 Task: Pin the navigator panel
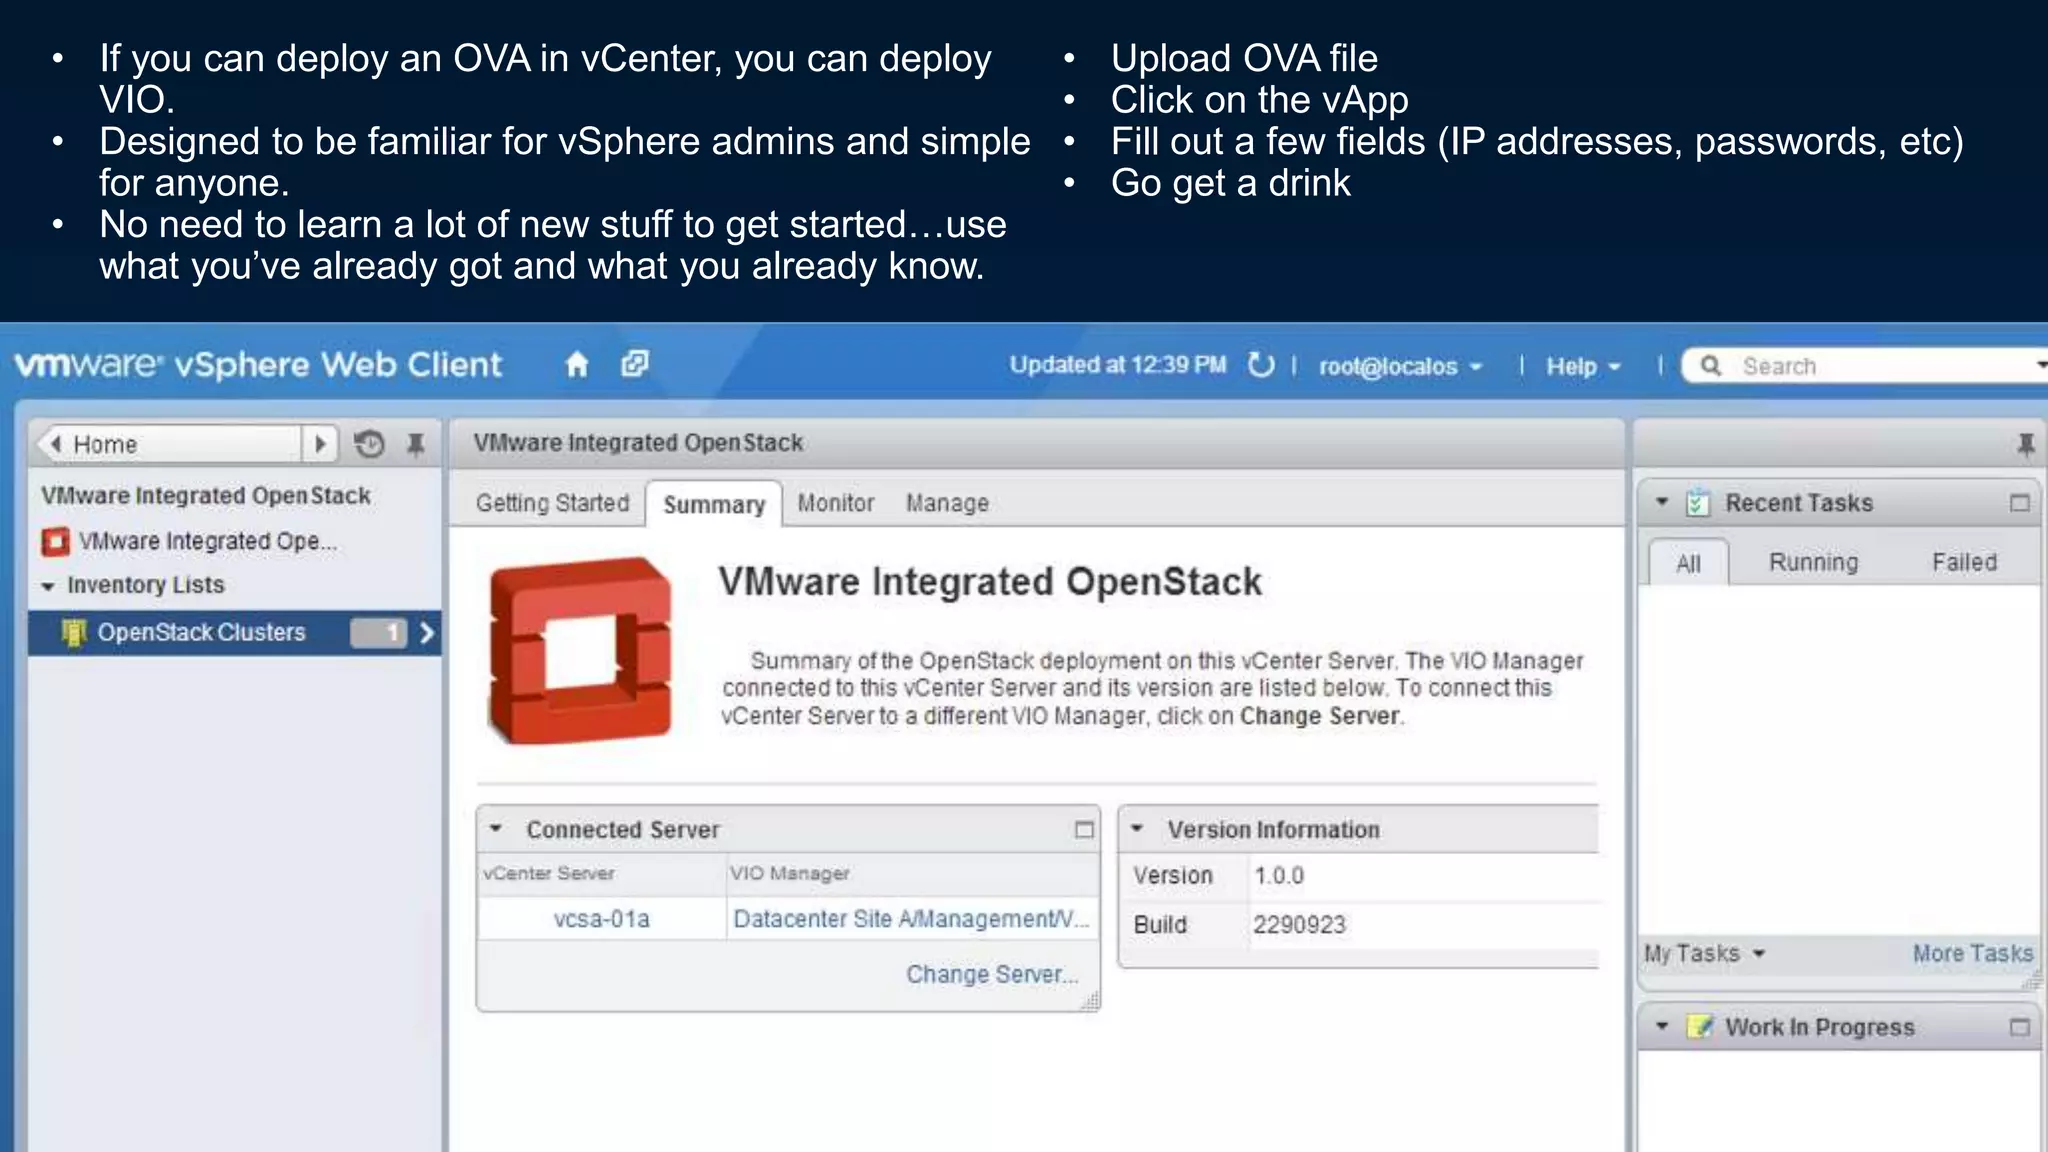(x=416, y=443)
